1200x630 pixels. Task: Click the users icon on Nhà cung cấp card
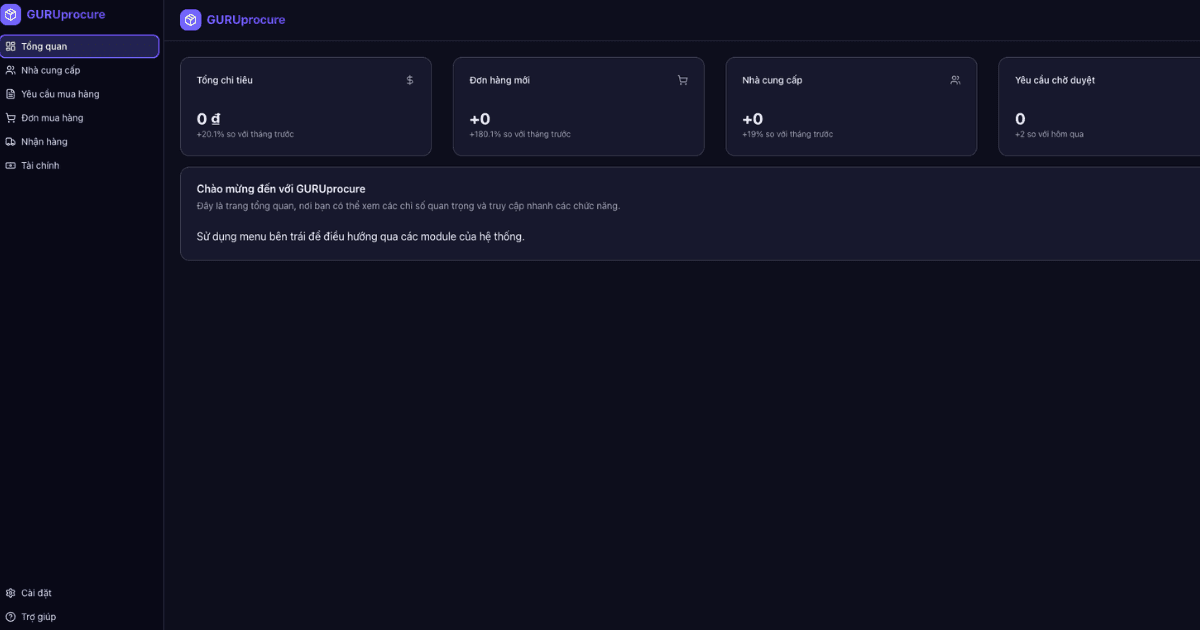click(x=955, y=80)
